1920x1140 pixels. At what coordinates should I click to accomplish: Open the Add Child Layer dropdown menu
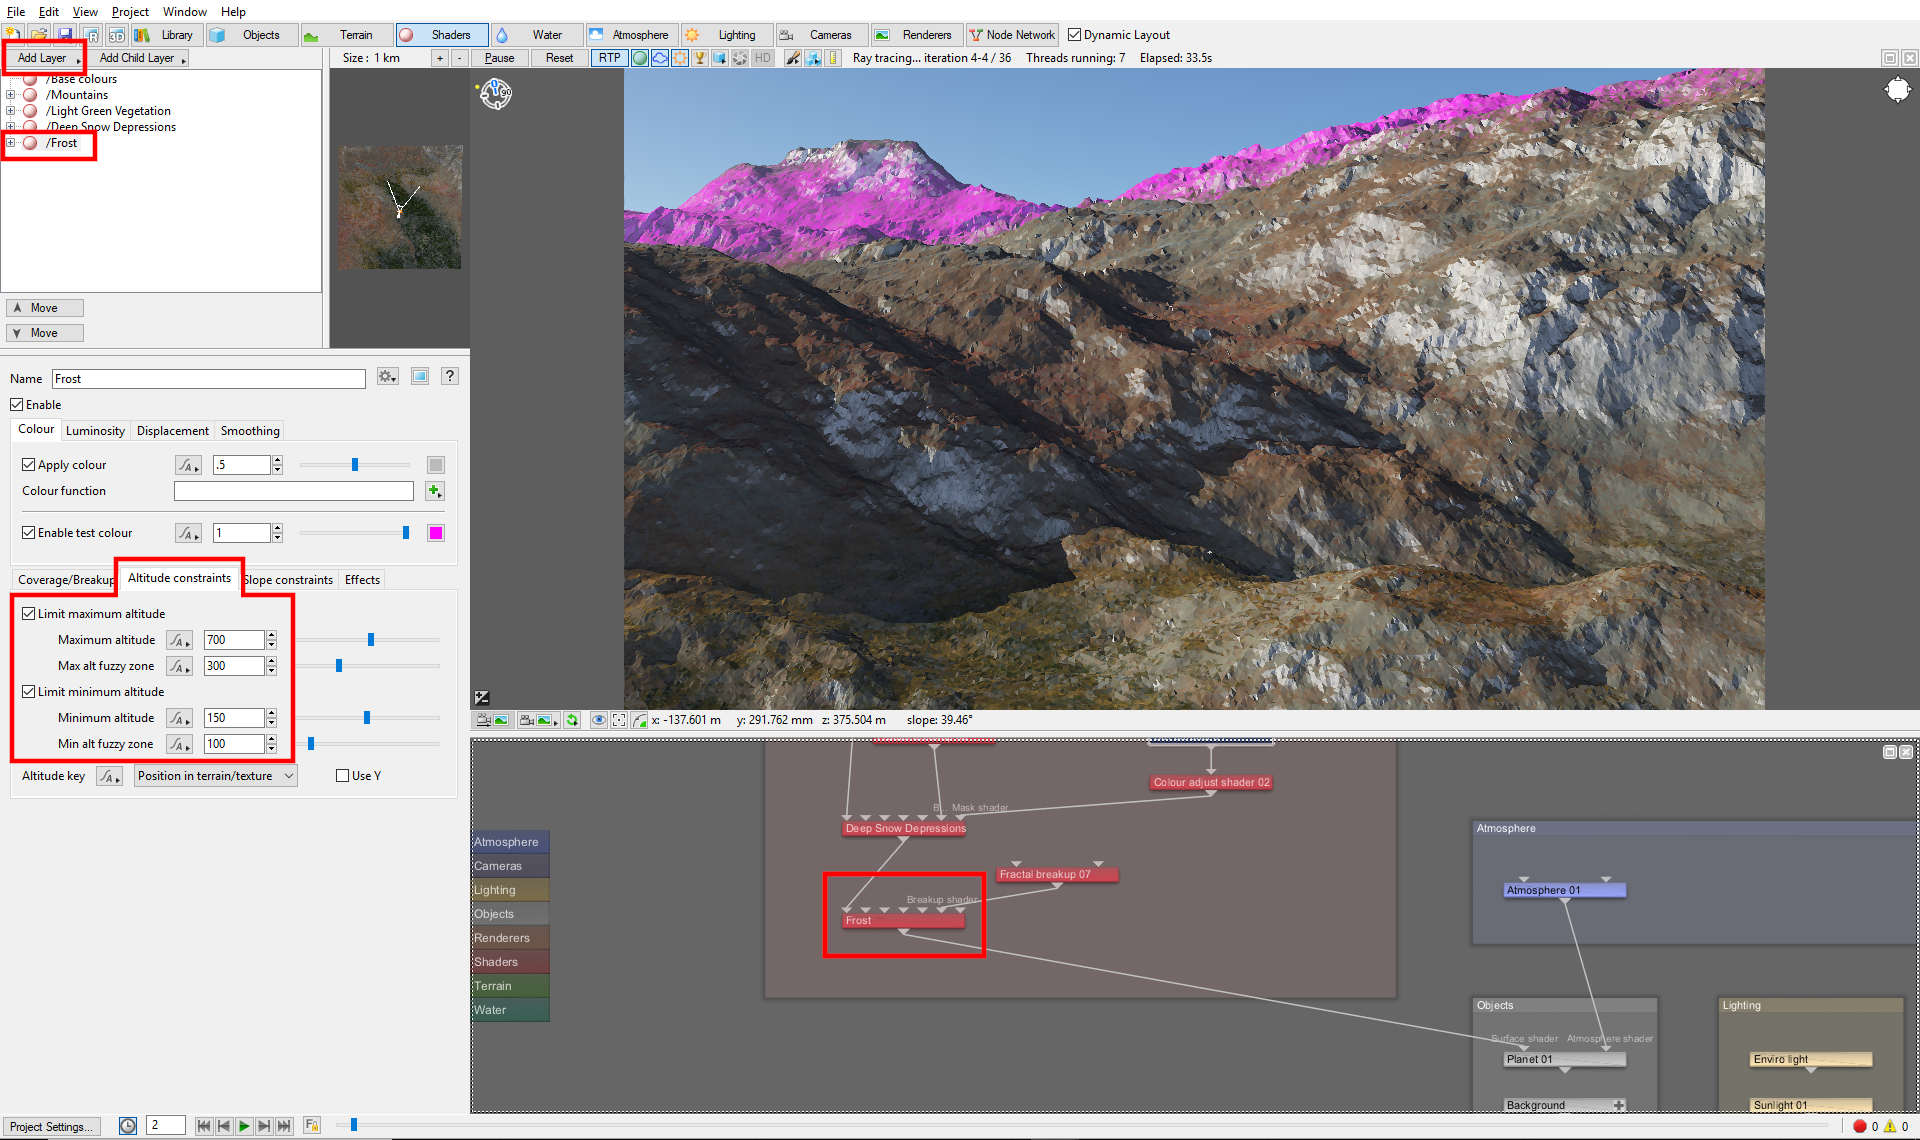coord(141,58)
